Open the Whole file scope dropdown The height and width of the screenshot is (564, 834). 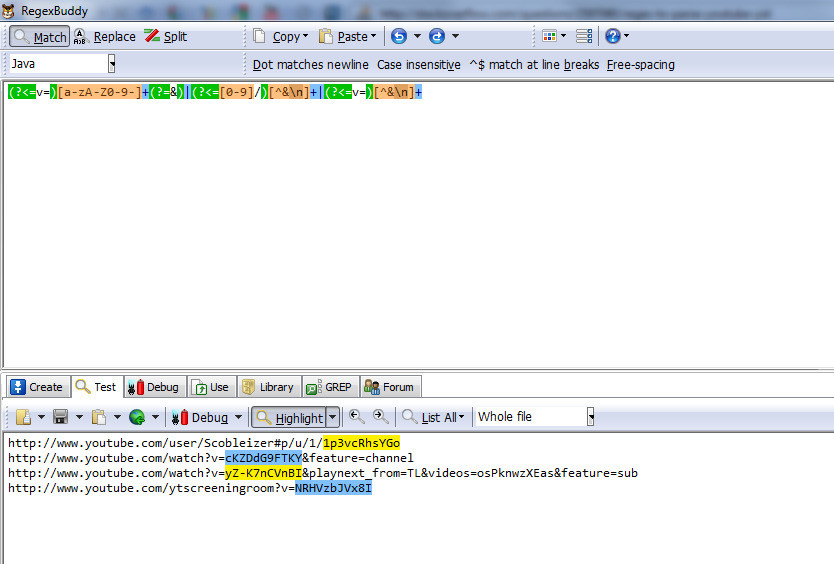point(590,417)
